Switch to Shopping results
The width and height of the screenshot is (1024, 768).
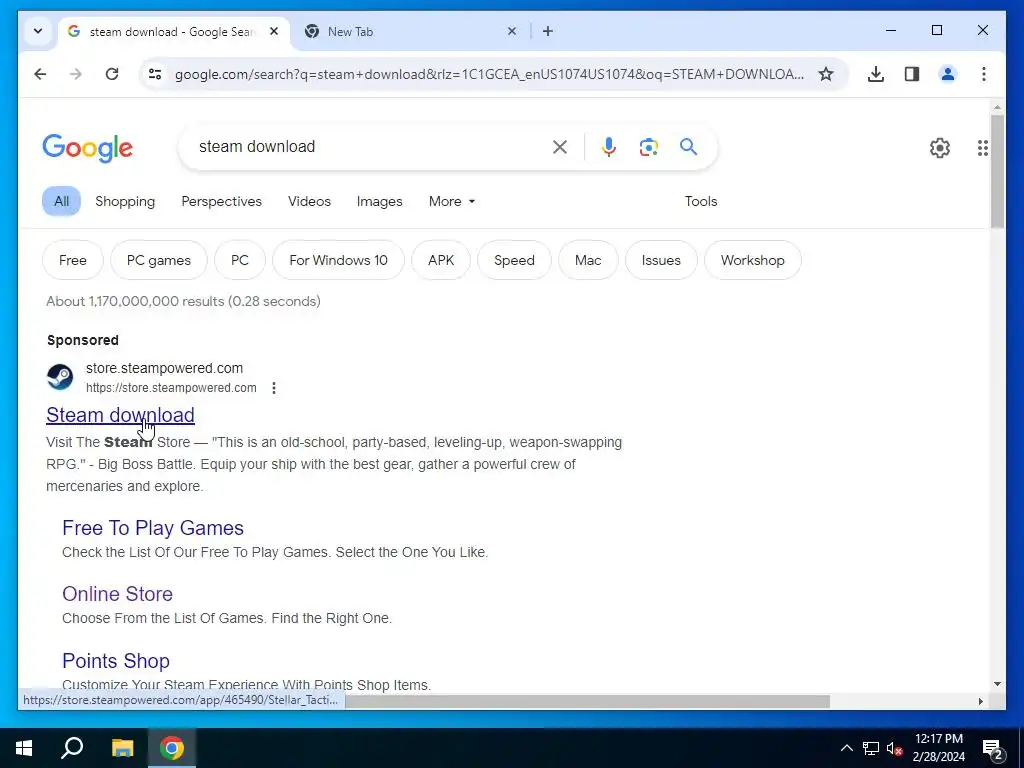pyautogui.click(x=125, y=201)
